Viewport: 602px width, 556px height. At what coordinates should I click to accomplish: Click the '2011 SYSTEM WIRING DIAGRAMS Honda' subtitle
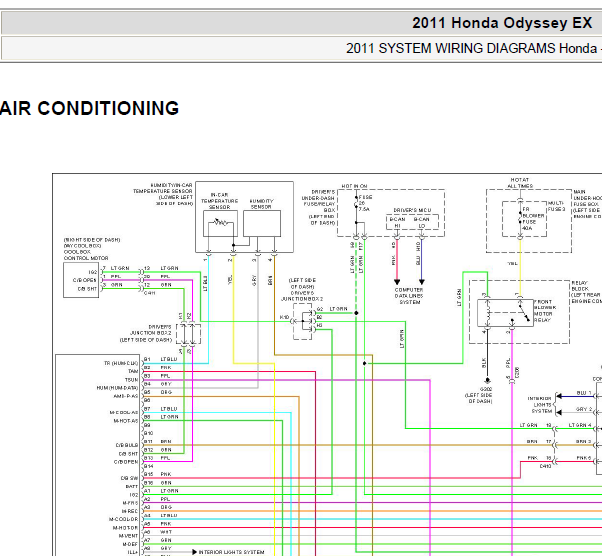pos(471,48)
